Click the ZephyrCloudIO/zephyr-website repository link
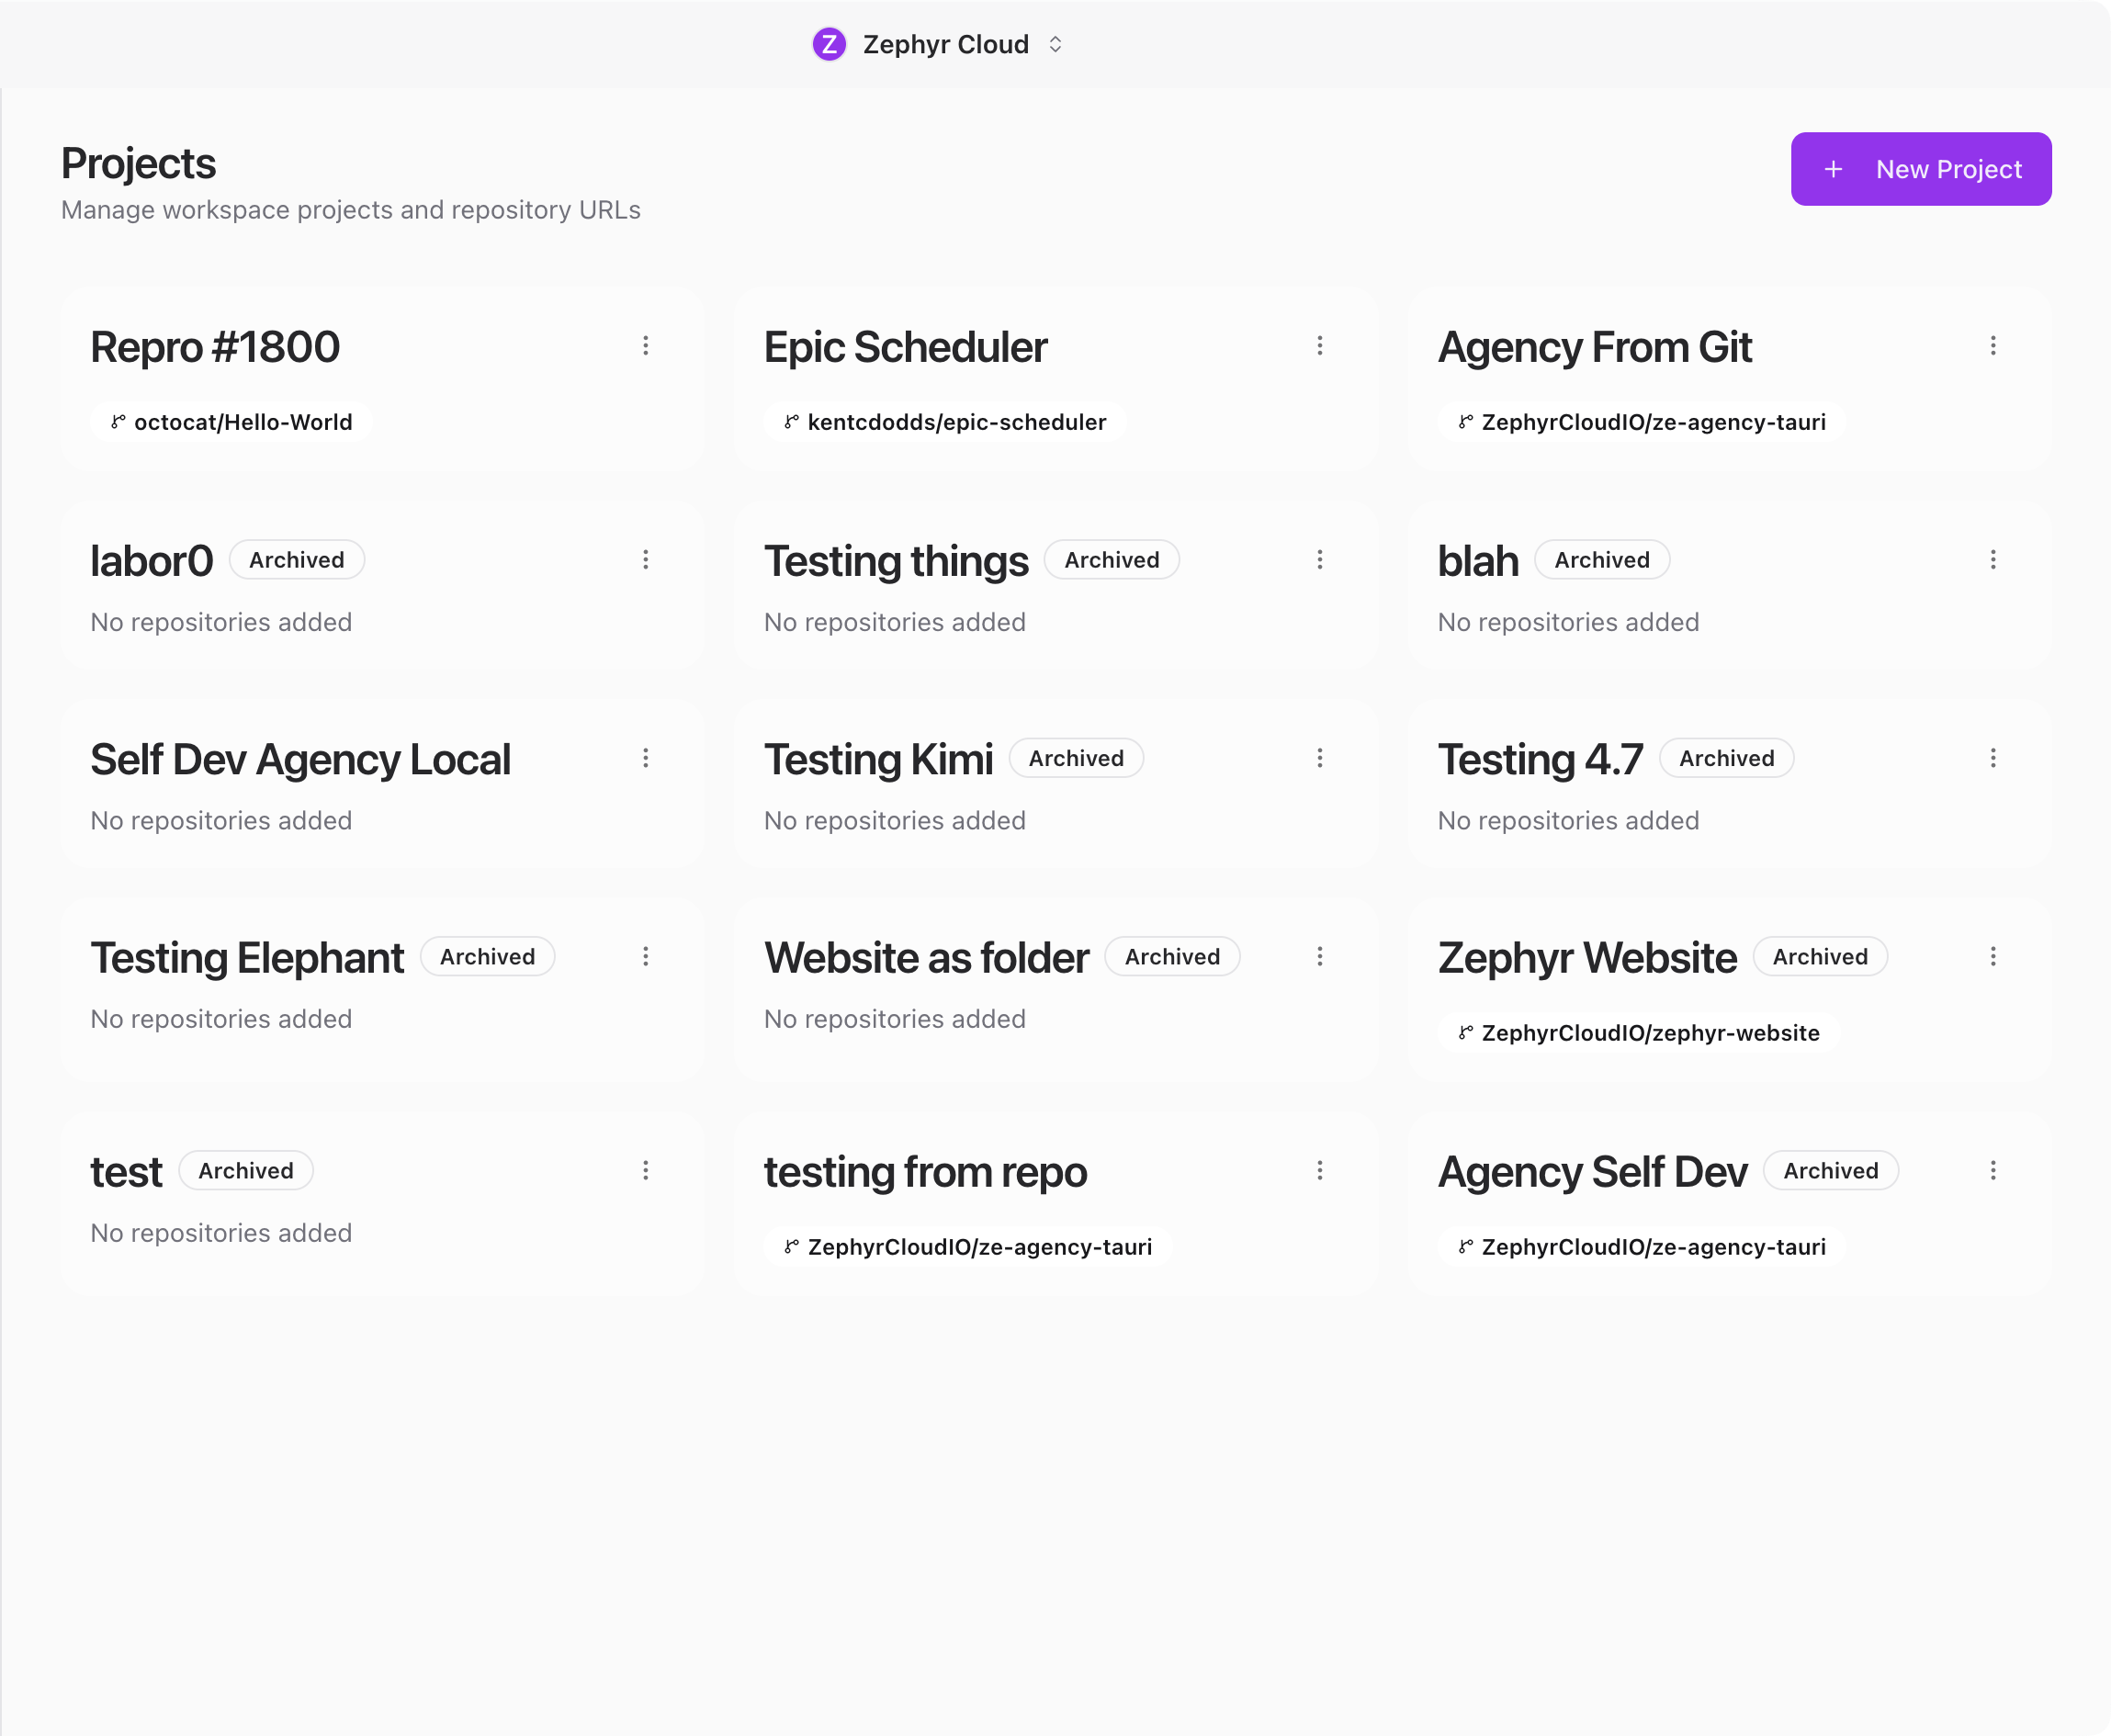 point(1639,1033)
